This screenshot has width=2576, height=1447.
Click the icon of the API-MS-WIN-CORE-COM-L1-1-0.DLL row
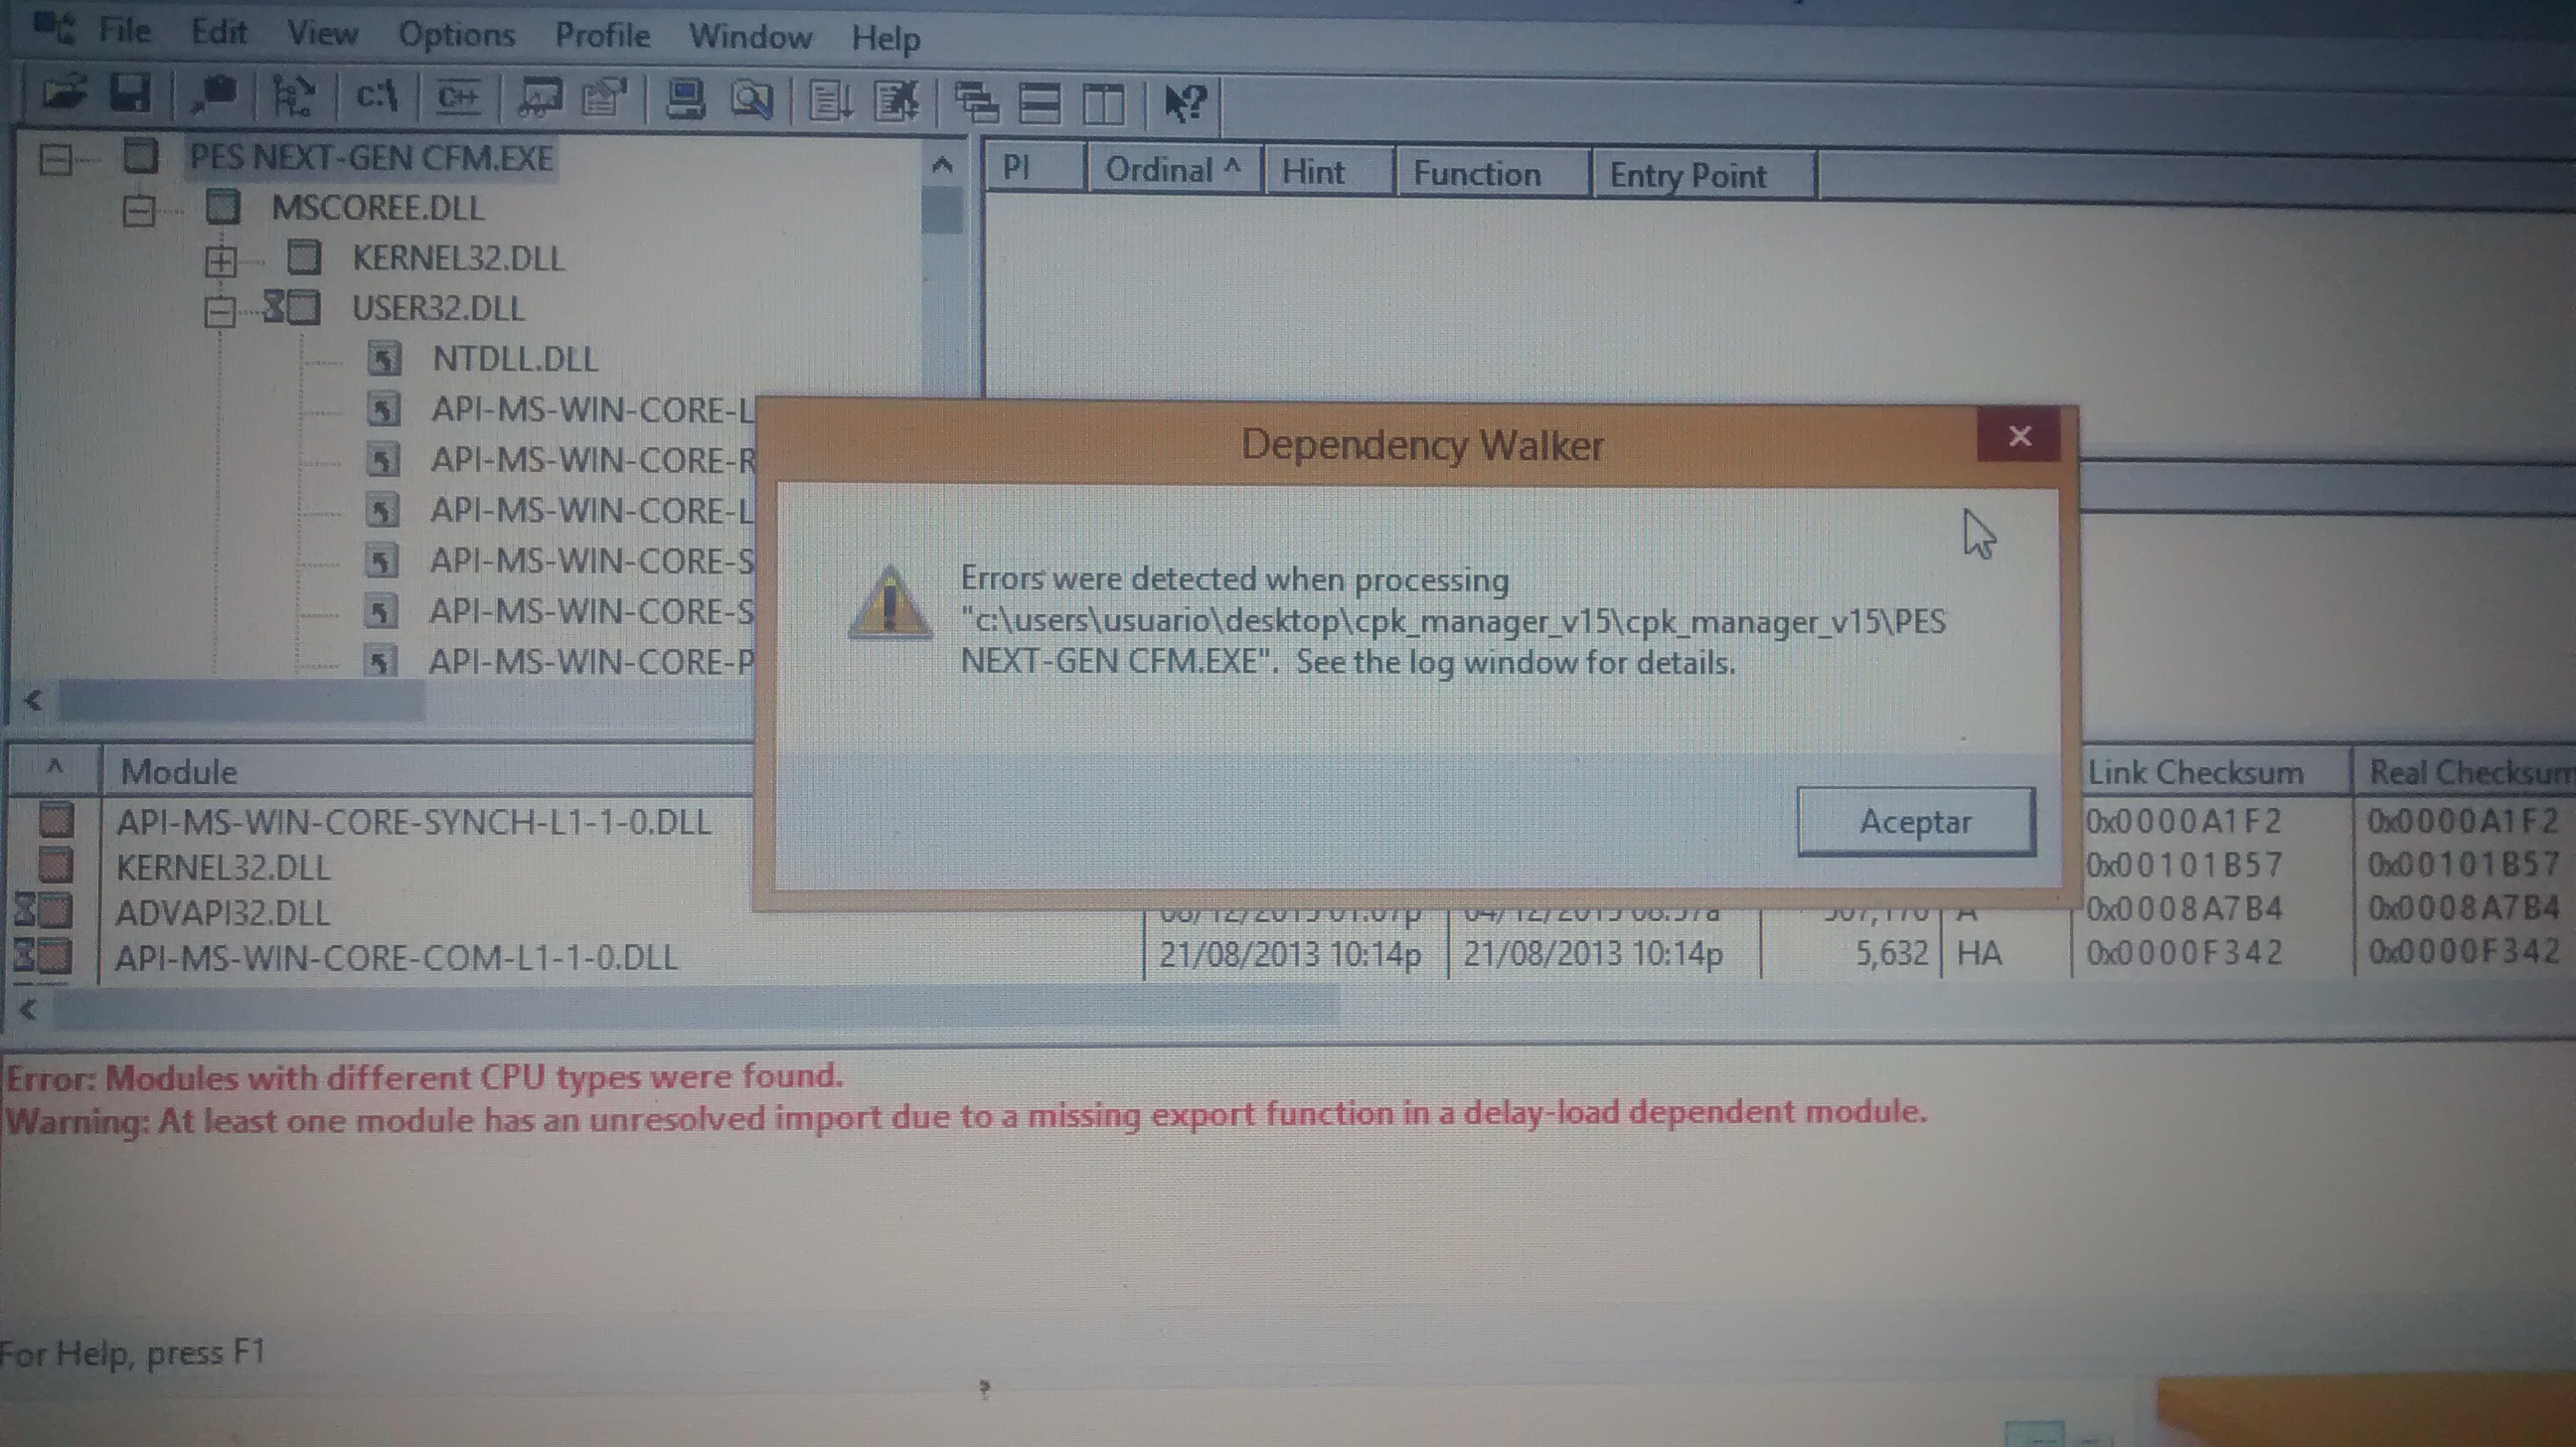[43, 957]
